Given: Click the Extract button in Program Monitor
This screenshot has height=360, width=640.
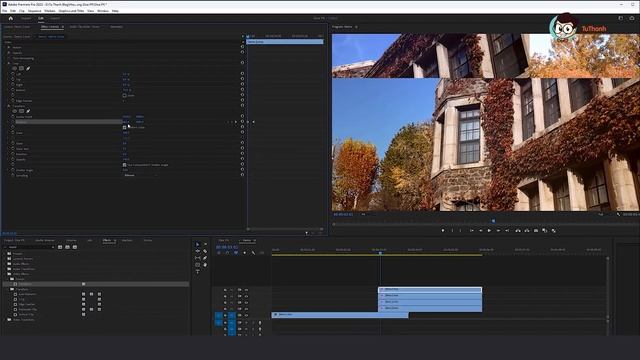Looking at the screenshot, I should 527,231.
